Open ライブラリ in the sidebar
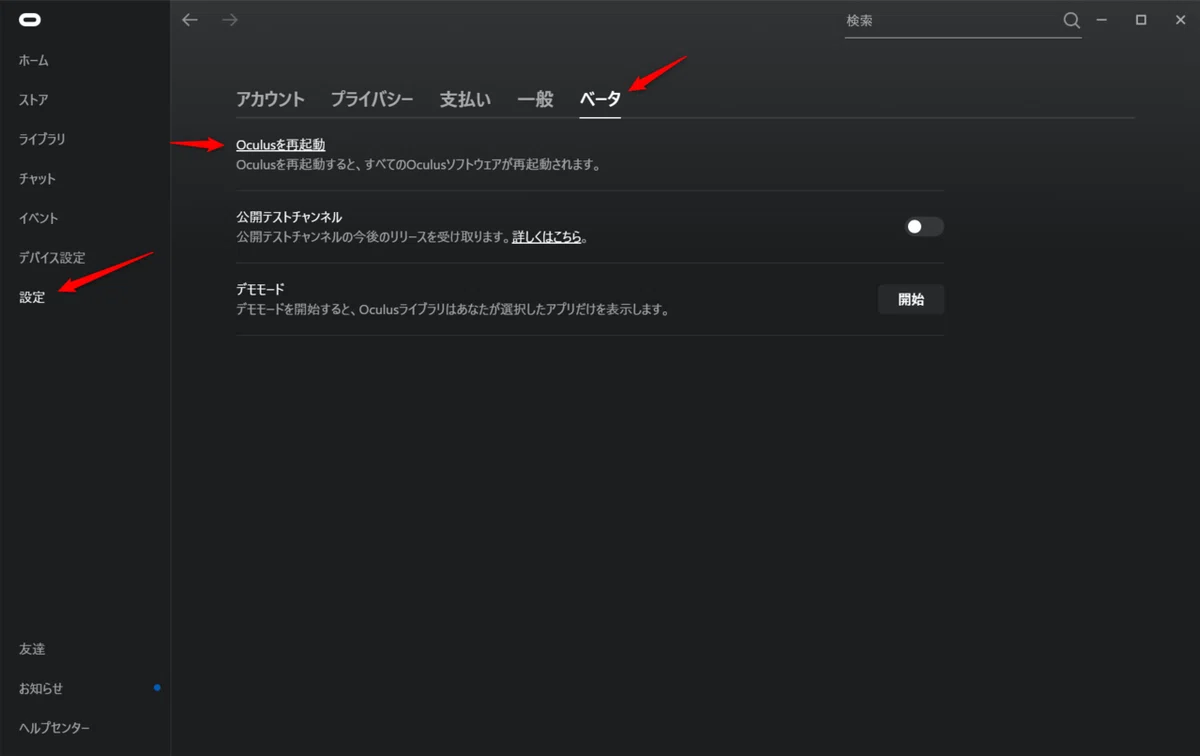The width and height of the screenshot is (1200, 756). tap(42, 139)
